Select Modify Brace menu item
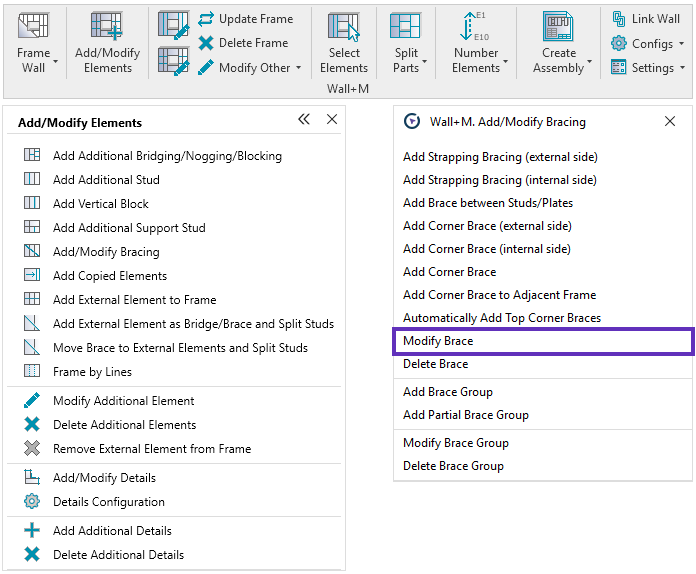696x574 pixels. pos(438,341)
